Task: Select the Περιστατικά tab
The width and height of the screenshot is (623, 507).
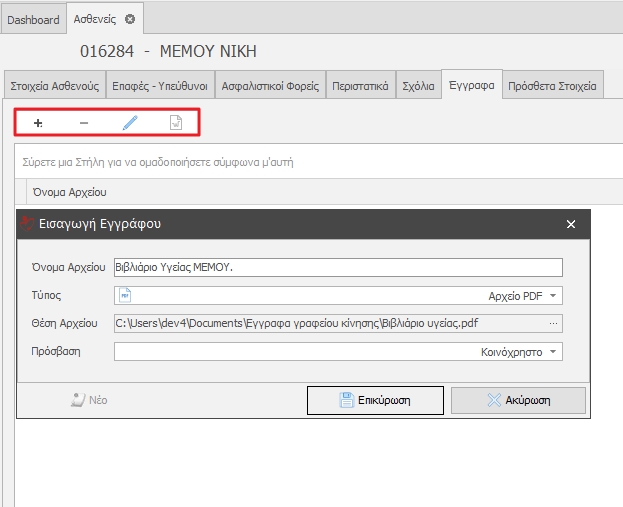Action: point(360,86)
